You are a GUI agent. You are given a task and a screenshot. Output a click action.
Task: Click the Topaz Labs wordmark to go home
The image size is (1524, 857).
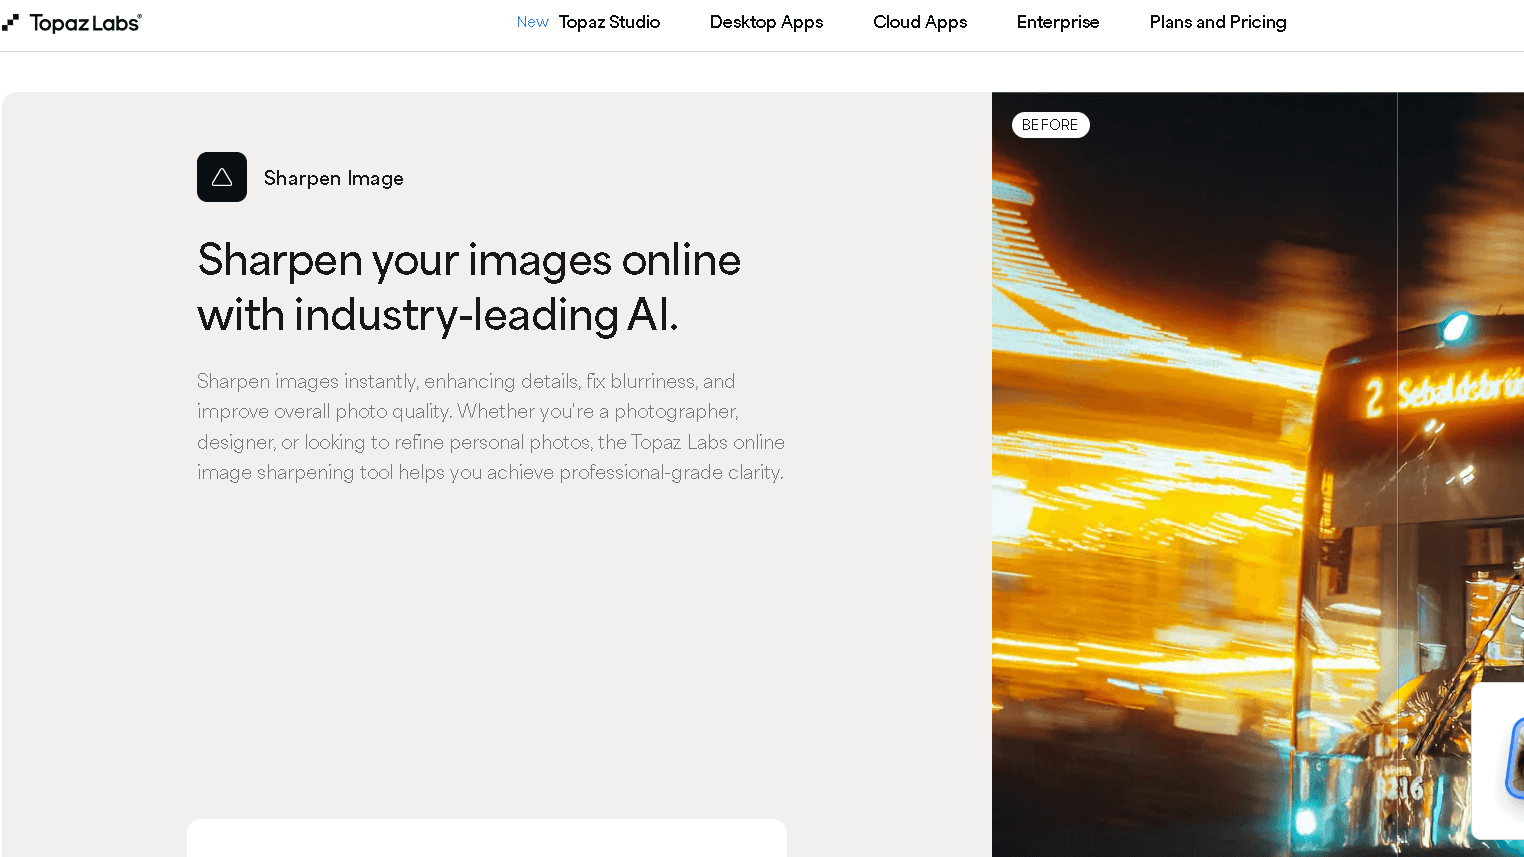[85, 22]
